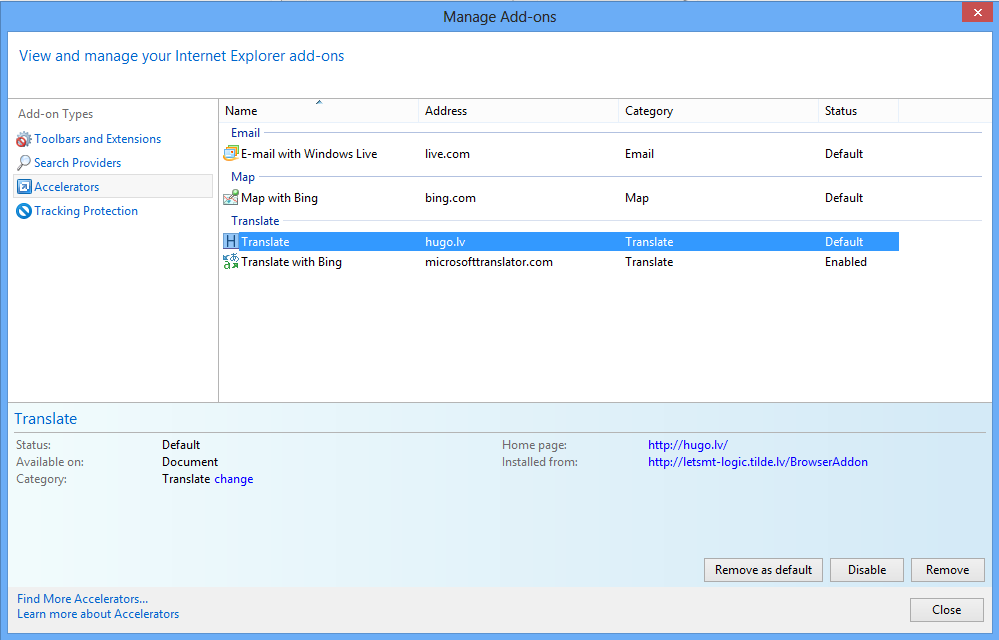Open Tracking Protection add-on type

pyautogui.click(x=86, y=211)
